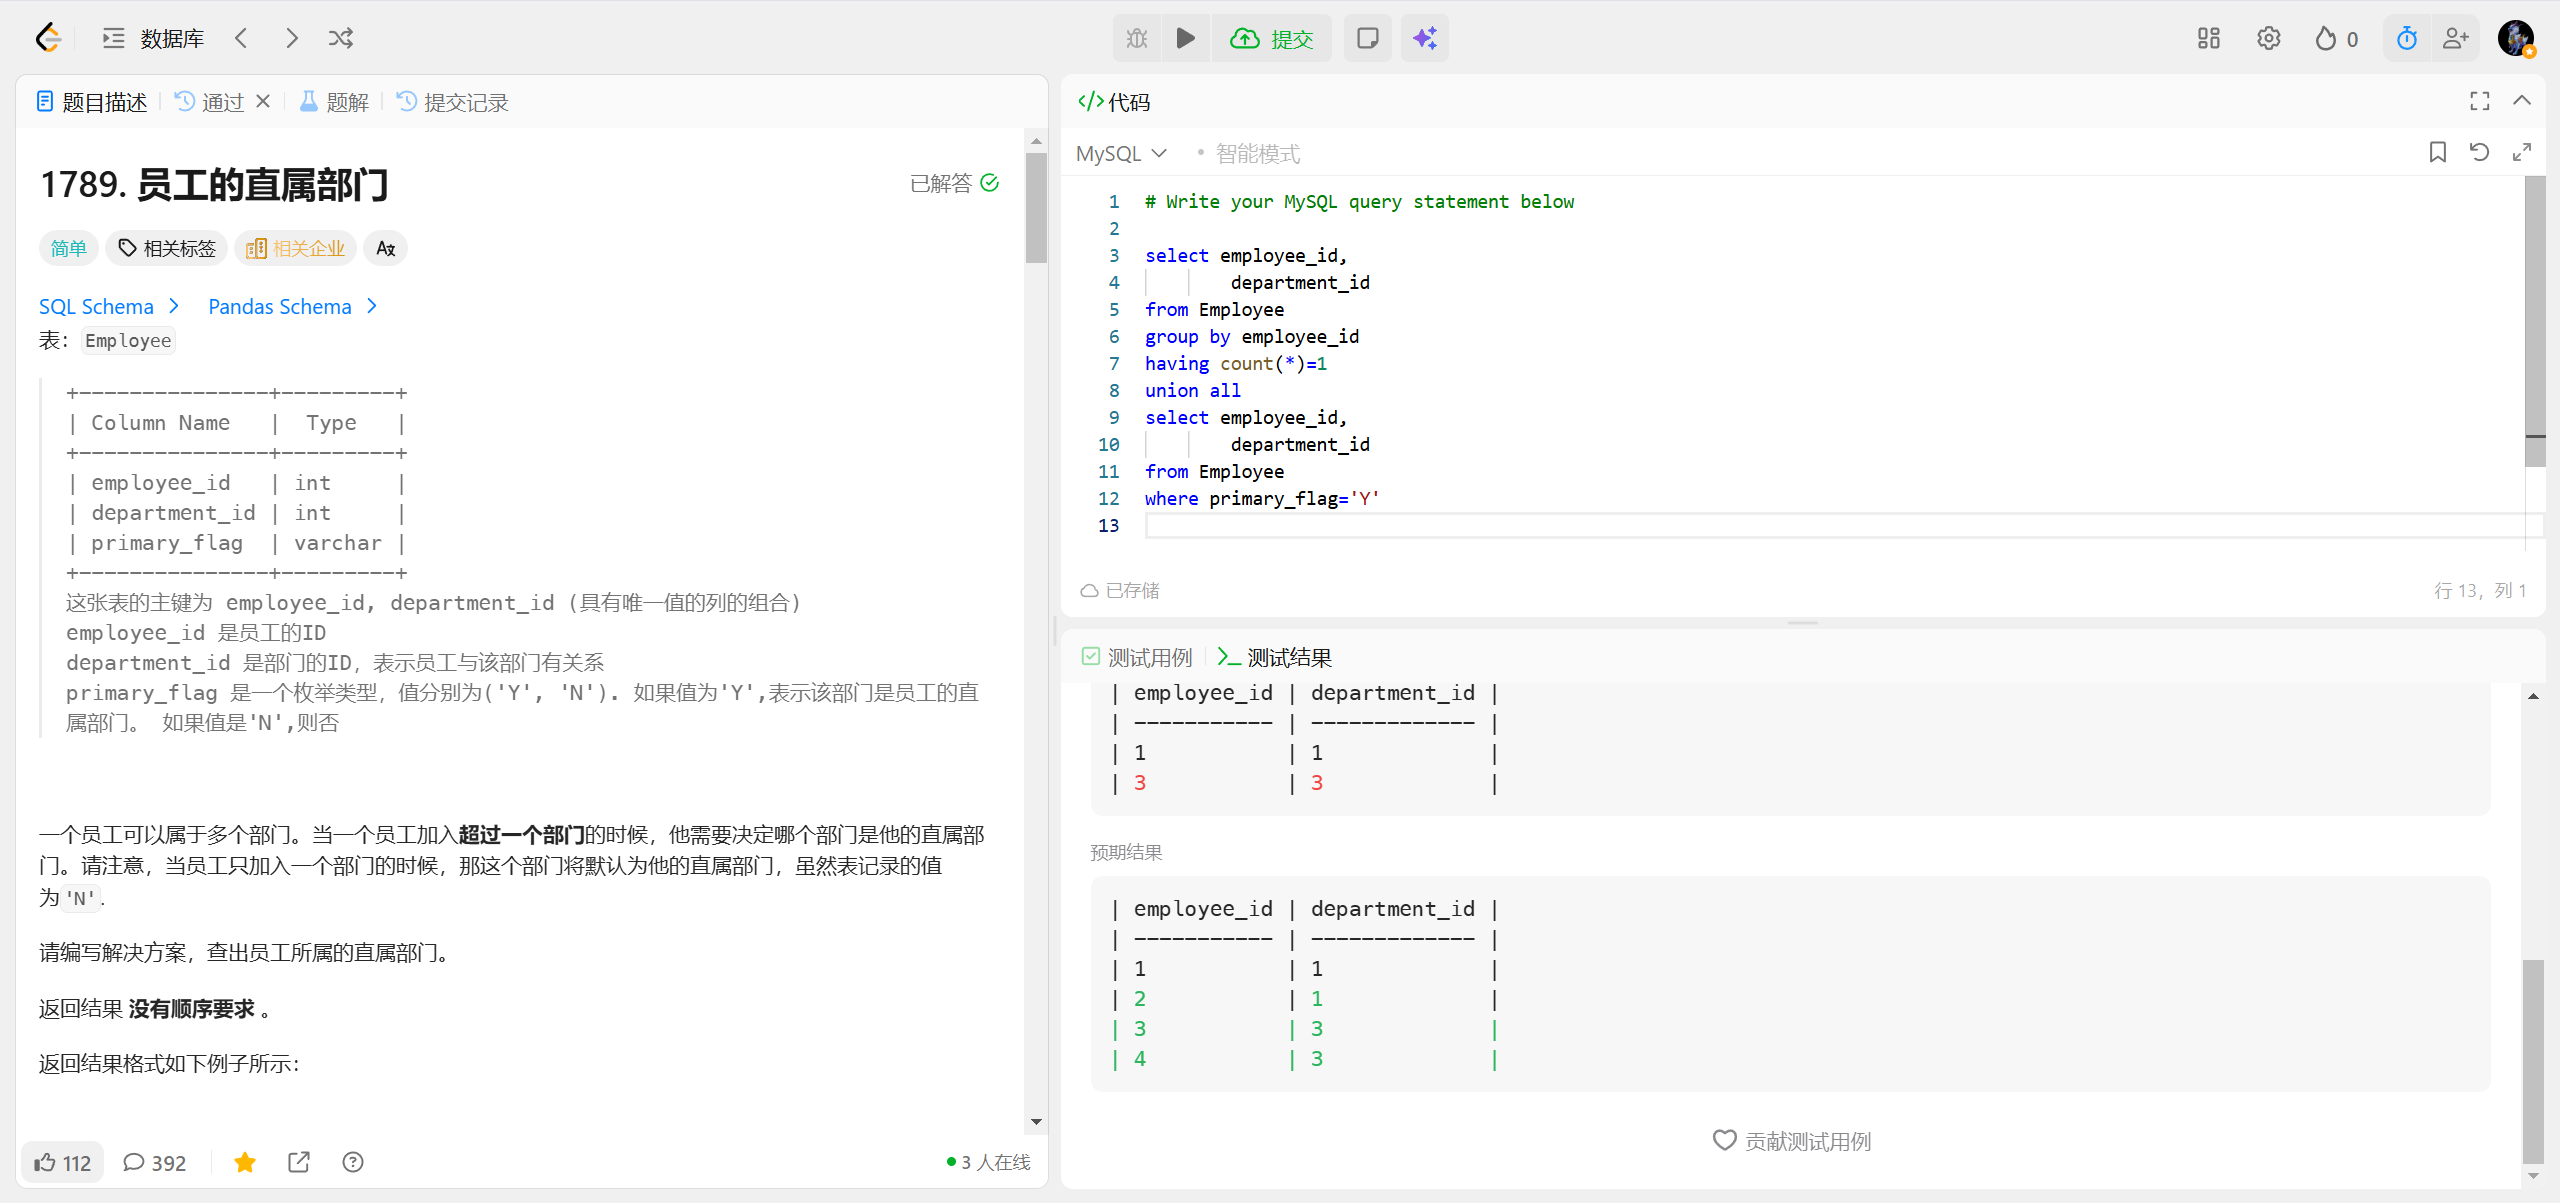This screenshot has width=2560, height=1203.
Task: Open the MySQL language dropdown
Action: (1121, 153)
